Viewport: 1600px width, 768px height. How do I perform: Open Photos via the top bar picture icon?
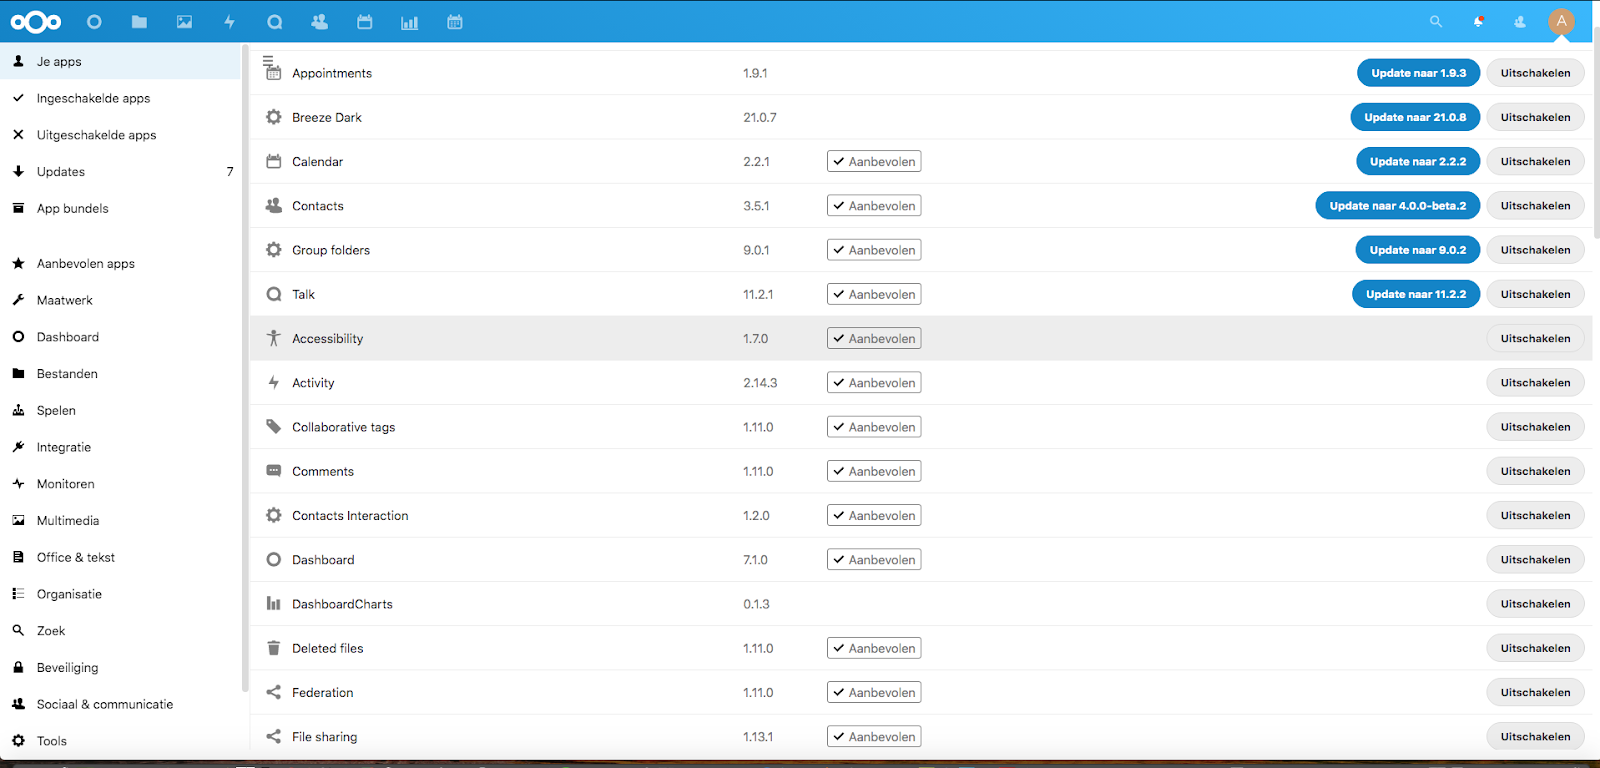184,22
